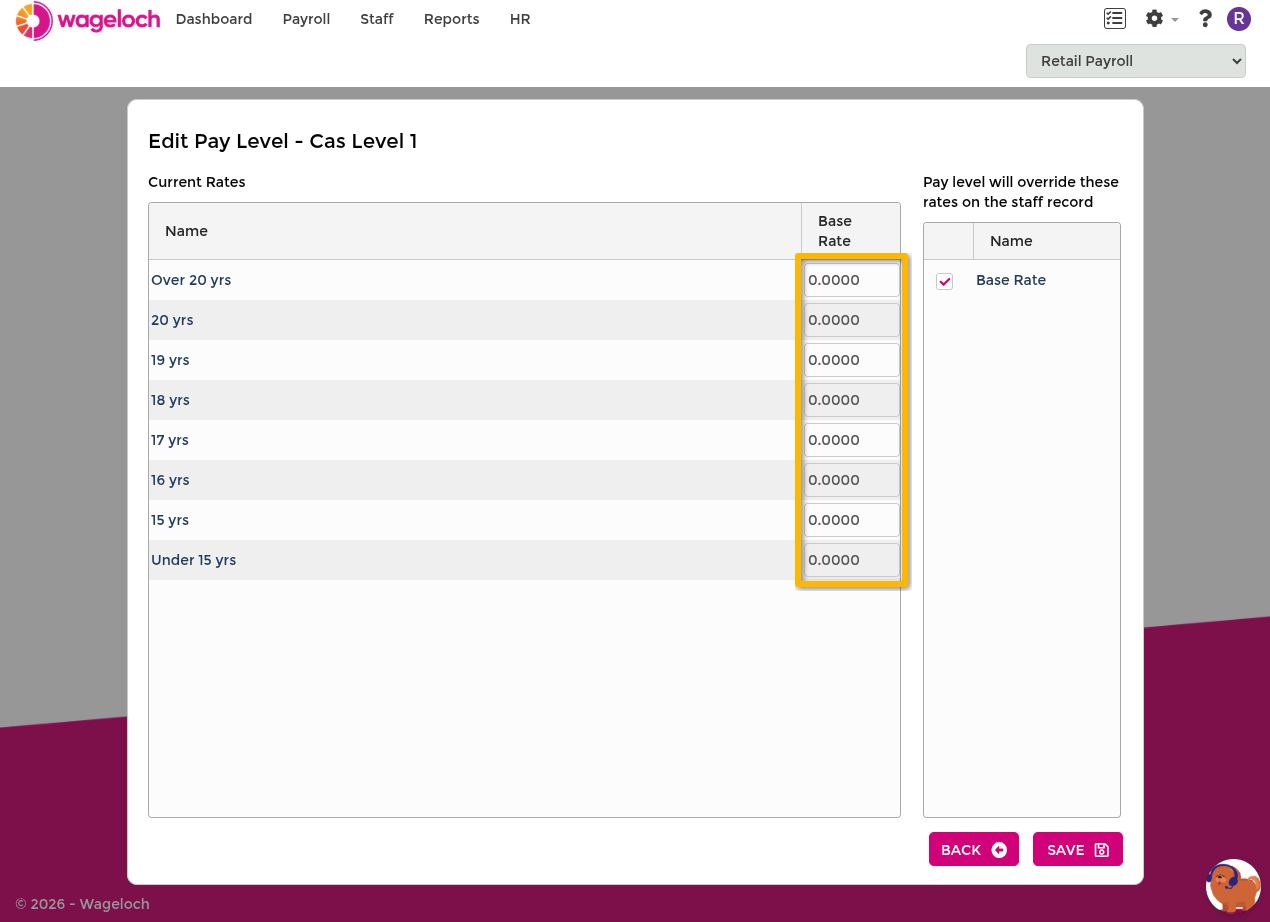The width and height of the screenshot is (1270, 922).
Task: Click the '© 2026 - Wageloch' footer text
Action: coord(82,904)
